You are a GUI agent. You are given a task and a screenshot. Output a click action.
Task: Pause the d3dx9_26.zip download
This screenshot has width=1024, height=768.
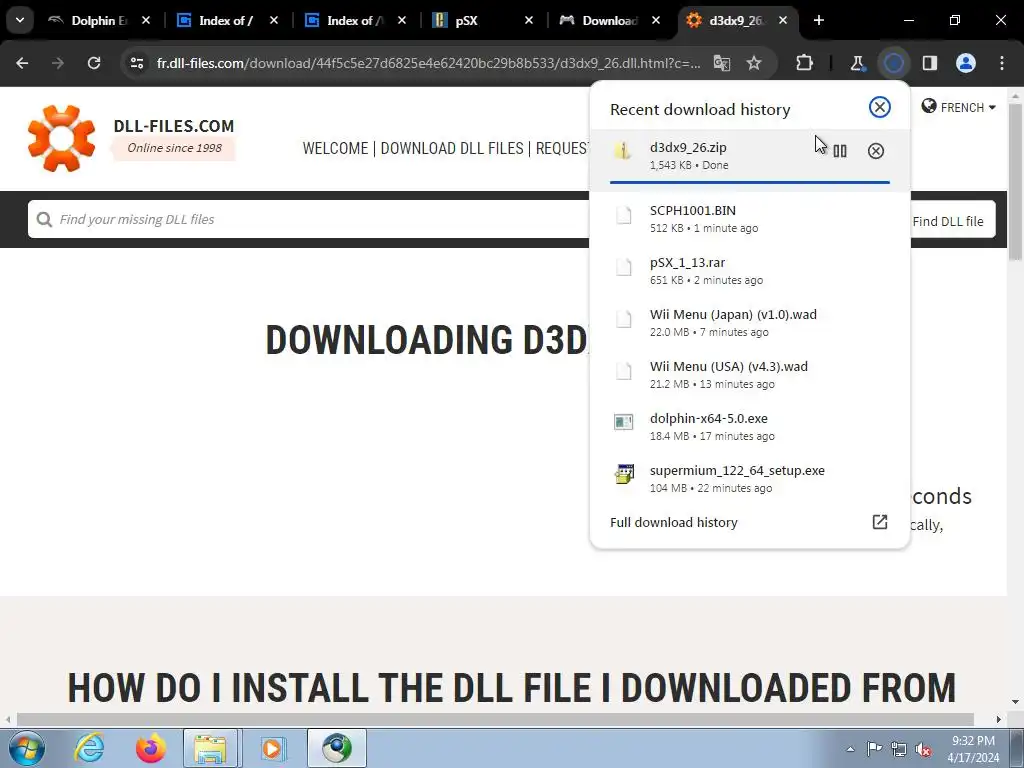840,151
